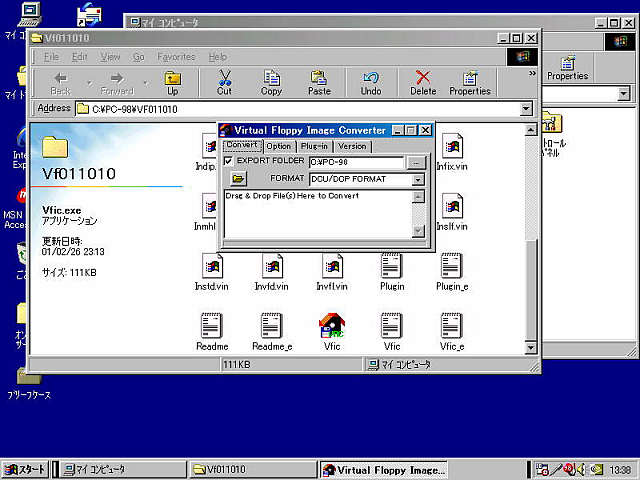Click the file list scroll up arrow

[x=530, y=130]
